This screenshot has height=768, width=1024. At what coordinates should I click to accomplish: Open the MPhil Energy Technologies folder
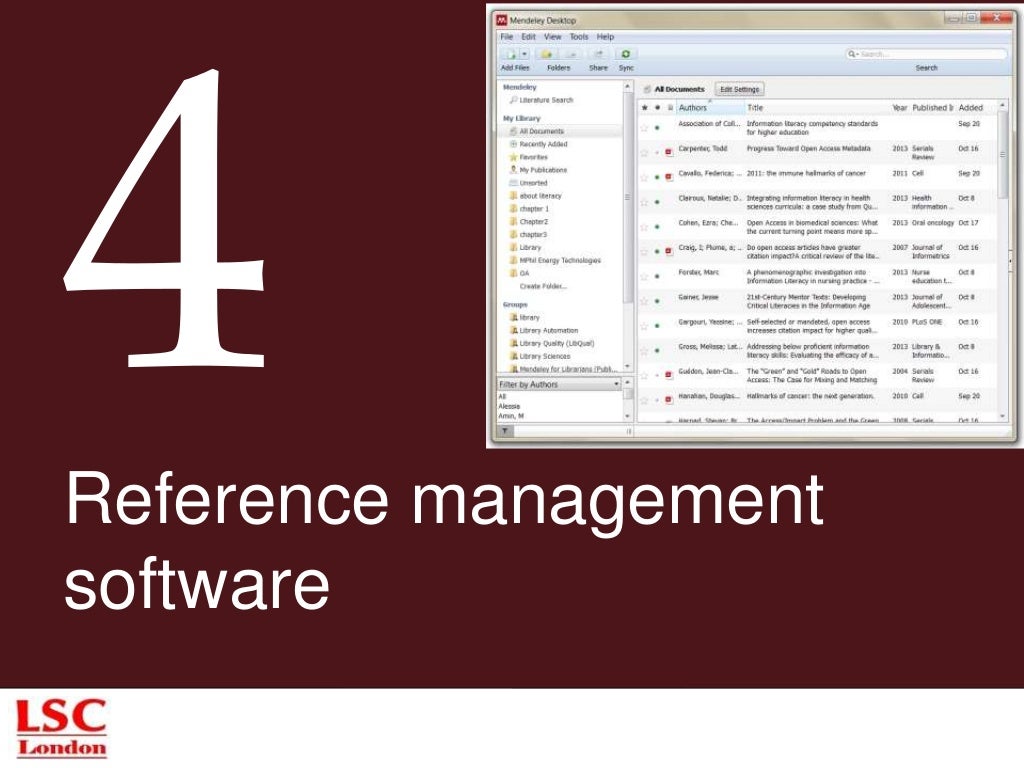[x=560, y=261]
